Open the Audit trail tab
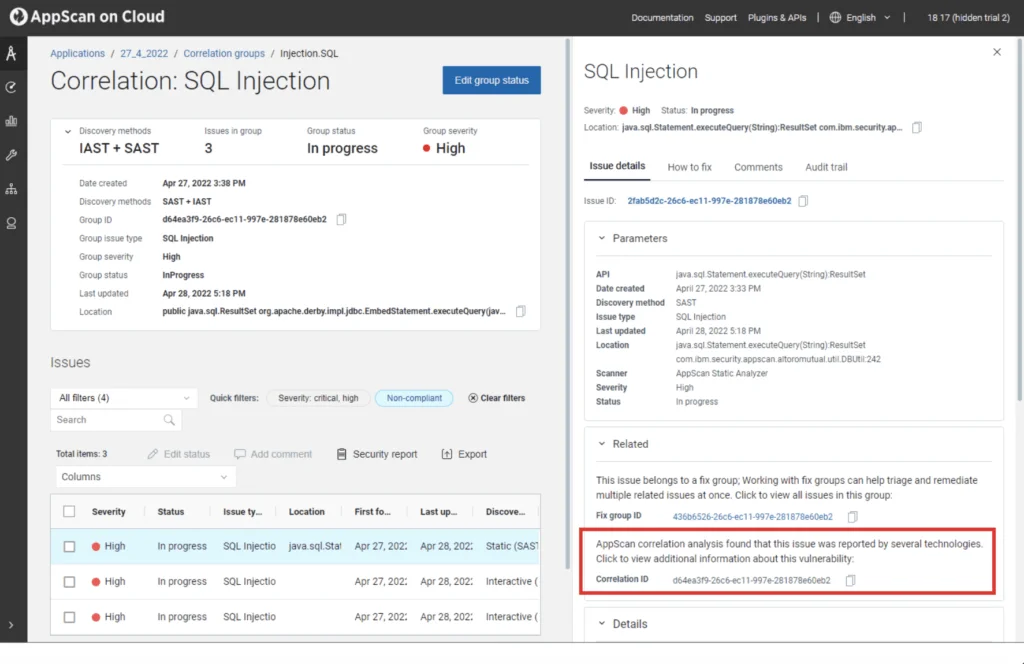1024x664 pixels. [x=826, y=167]
